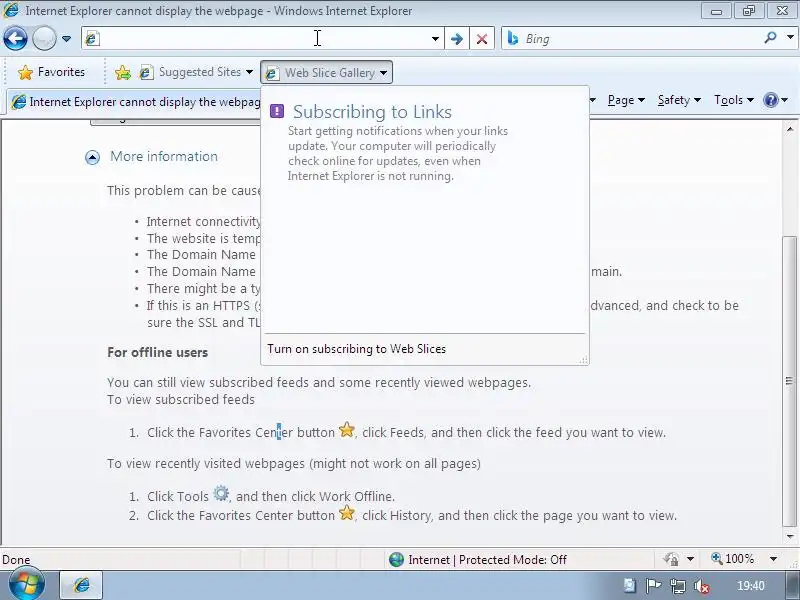Click the vertical scrollbar thumb
The height and width of the screenshot is (600, 800).
[790, 381]
